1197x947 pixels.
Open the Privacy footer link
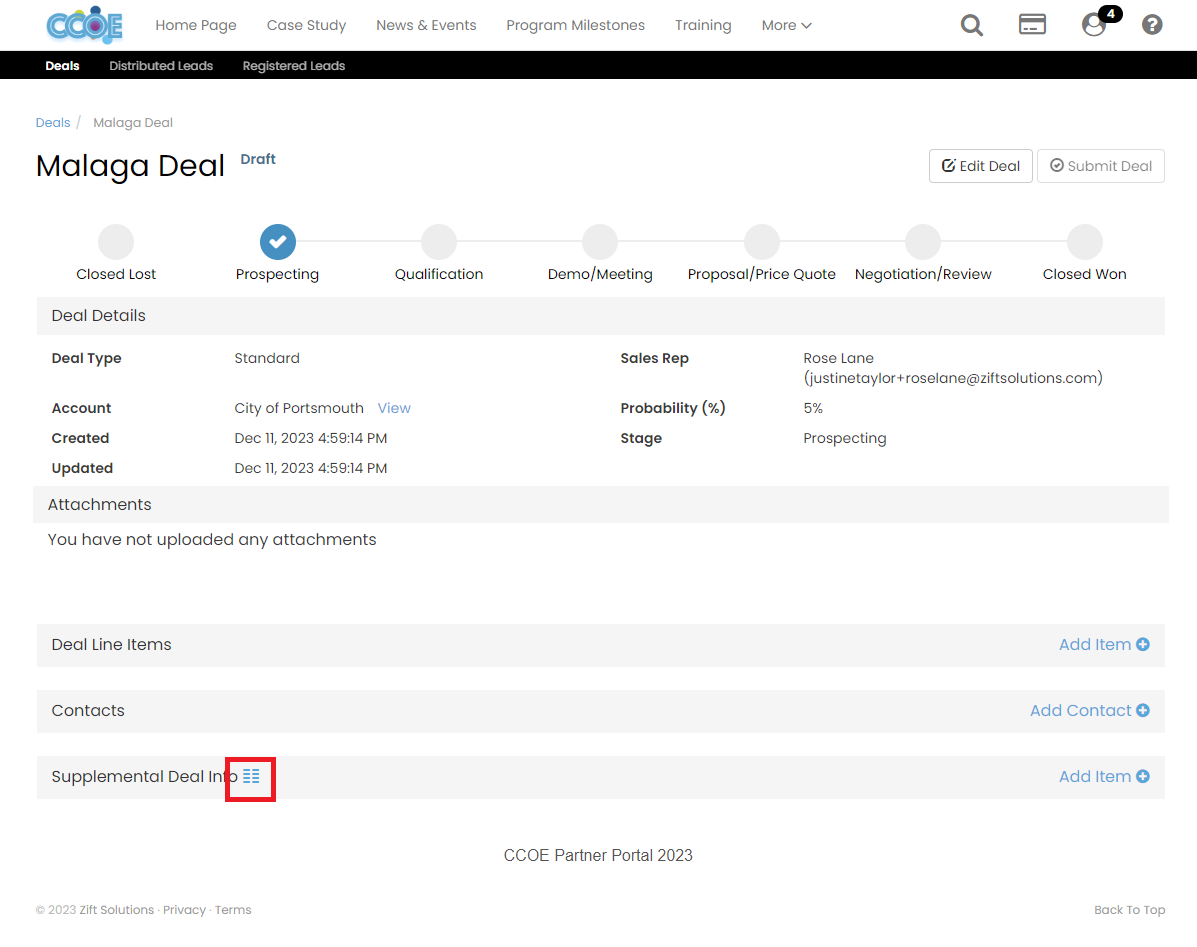184,910
